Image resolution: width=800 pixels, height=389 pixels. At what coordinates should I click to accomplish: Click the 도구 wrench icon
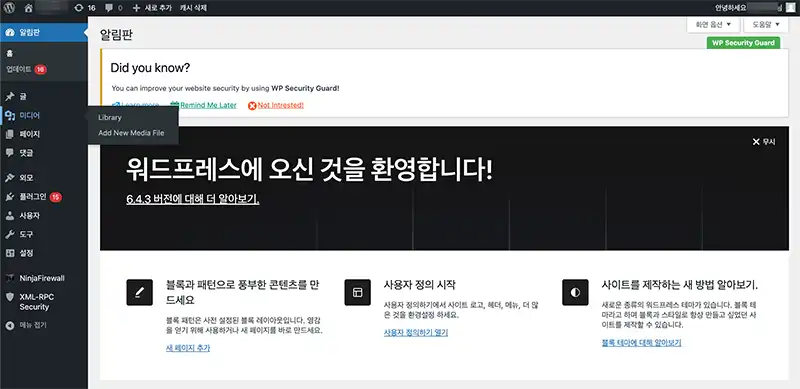(10, 234)
